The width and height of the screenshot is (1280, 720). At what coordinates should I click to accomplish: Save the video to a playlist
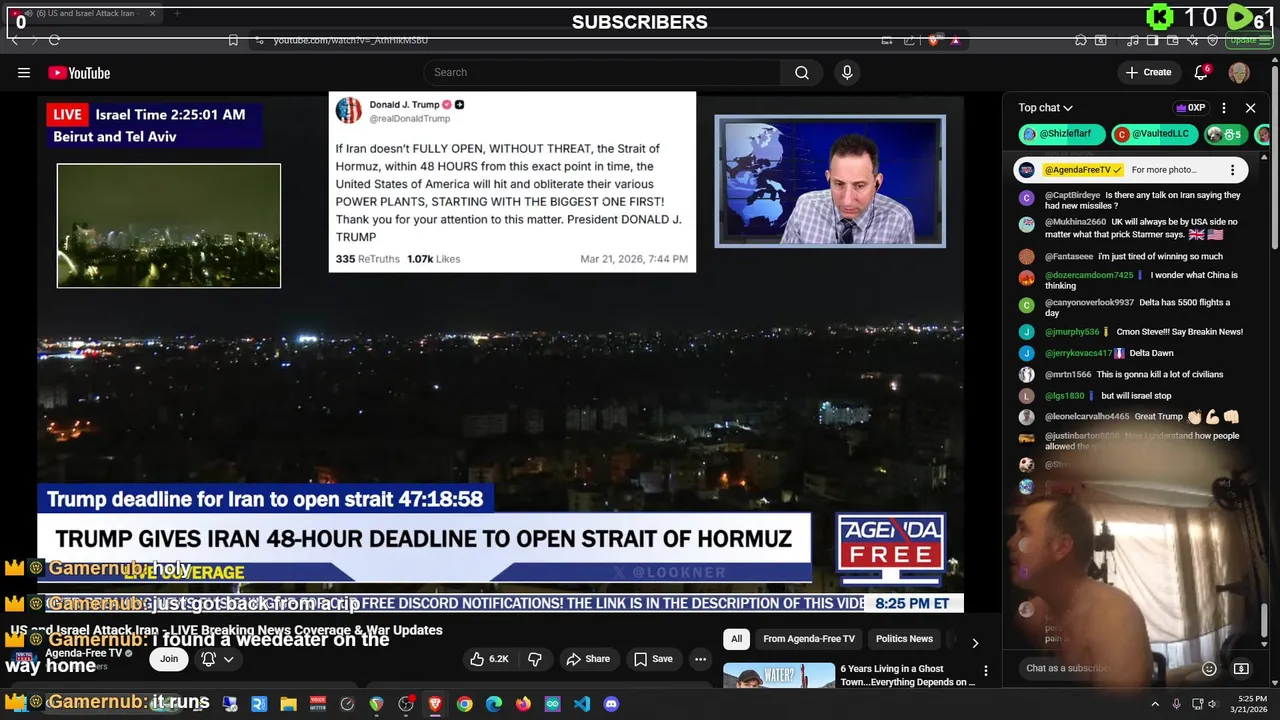click(653, 659)
